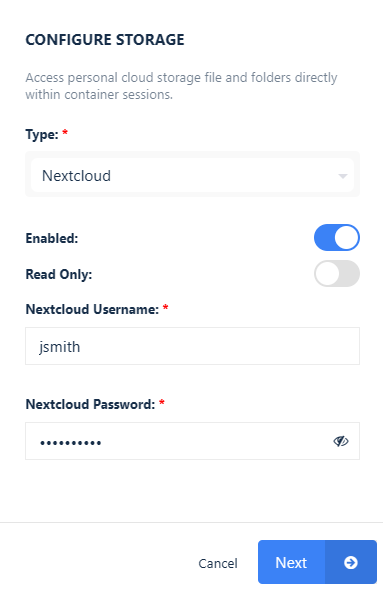Click the Read Only: label

[x=59, y=274]
